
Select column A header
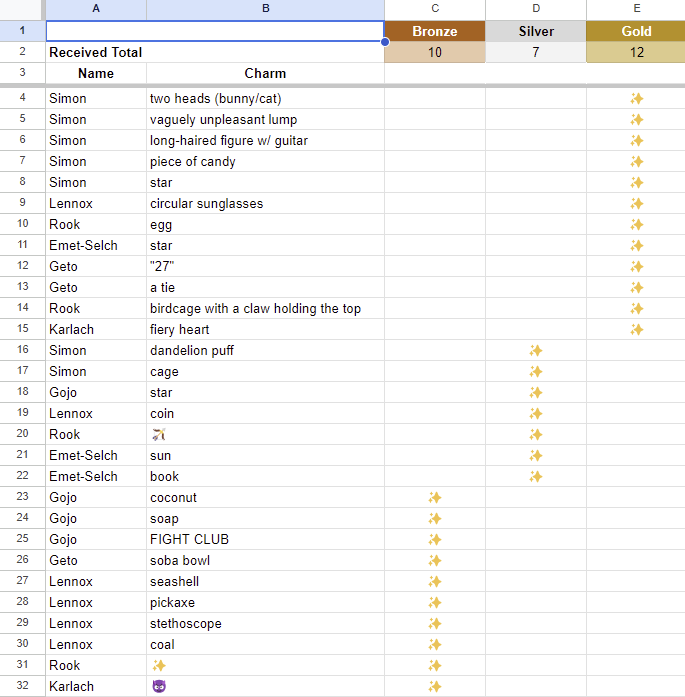tap(96, 9)
